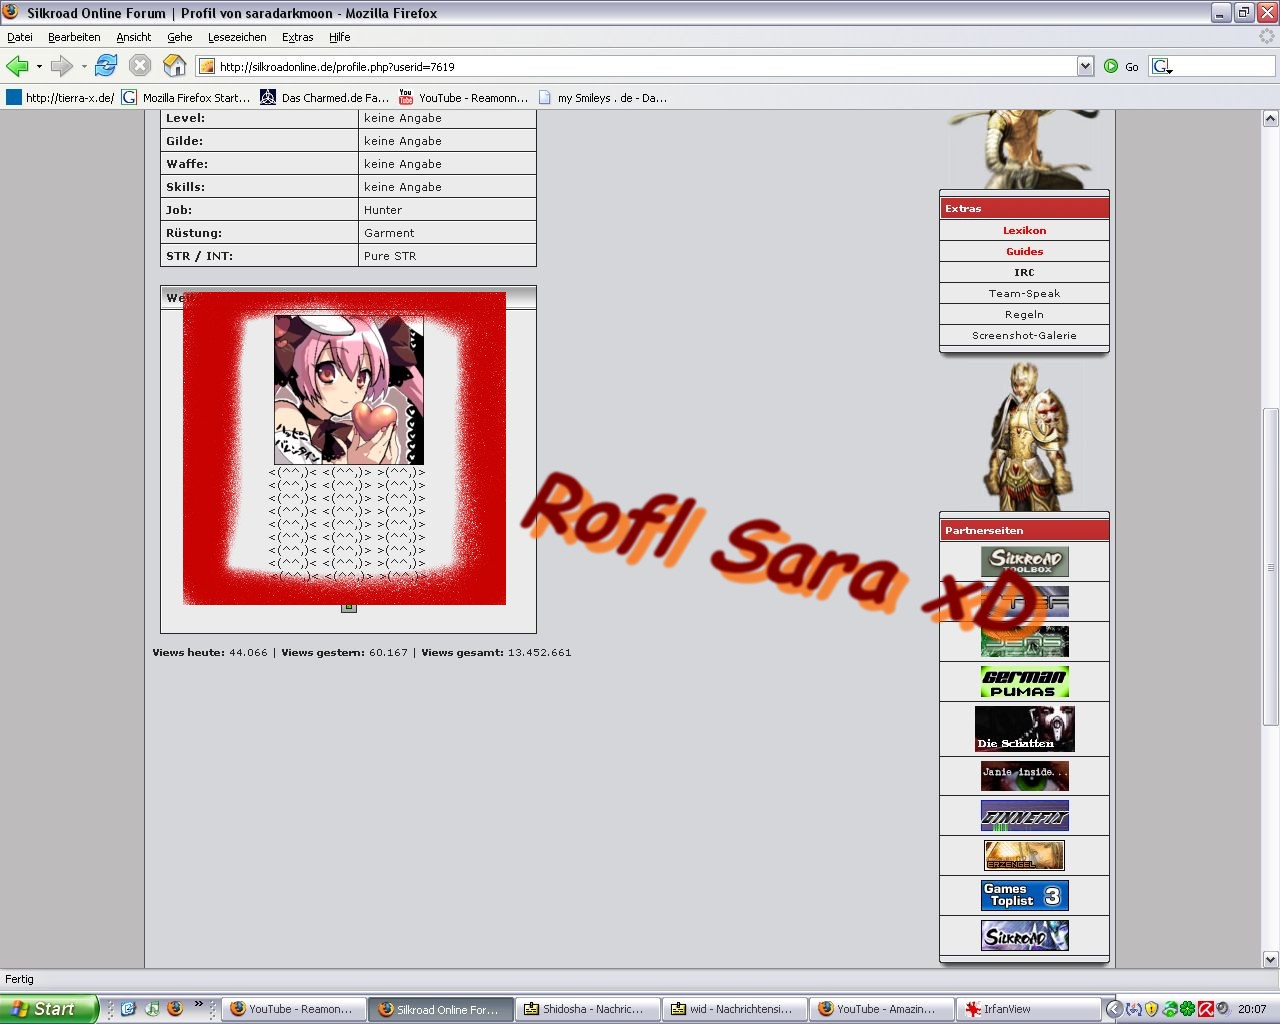This screenshot has height=1024, width=1280.
Task: Open the Forward button history dropdown arrow
Action: [84, 67]
